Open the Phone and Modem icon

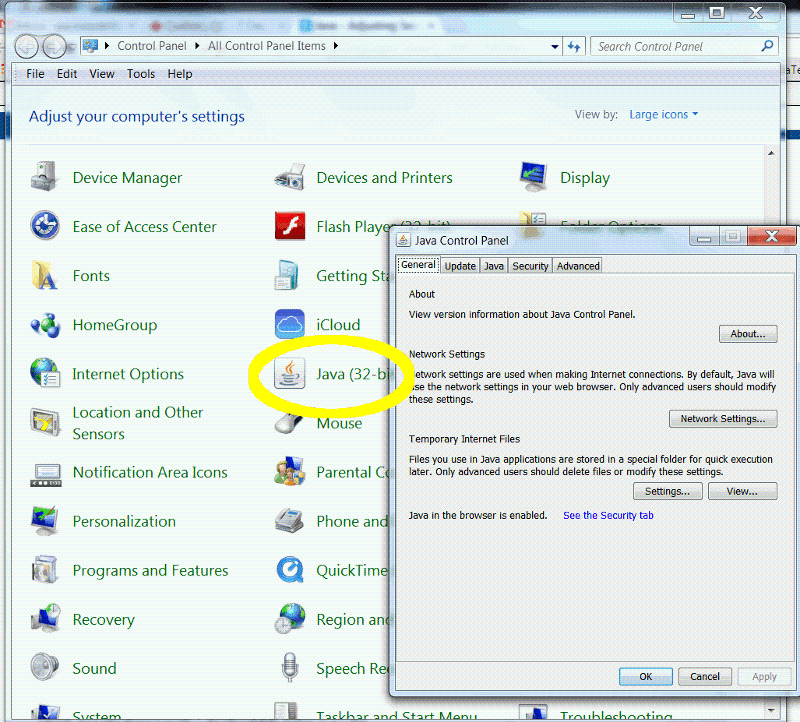pos(290,520)
